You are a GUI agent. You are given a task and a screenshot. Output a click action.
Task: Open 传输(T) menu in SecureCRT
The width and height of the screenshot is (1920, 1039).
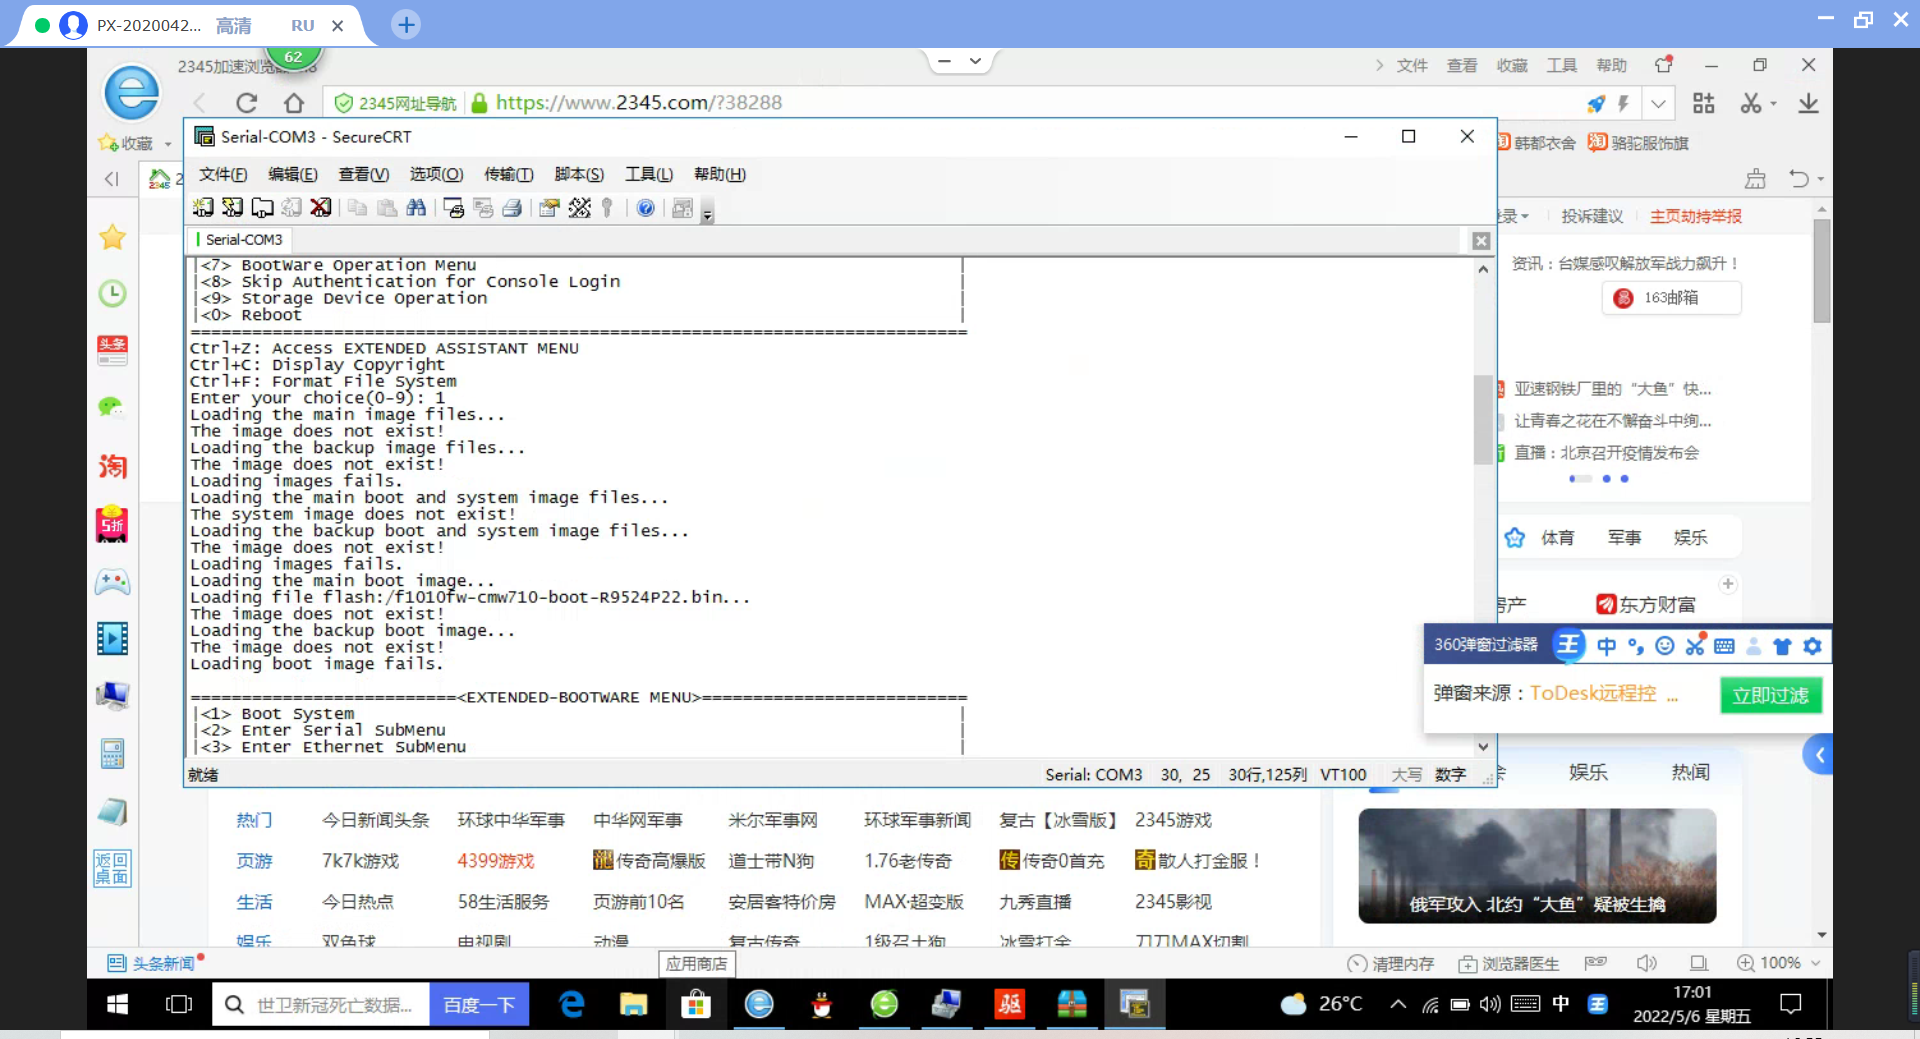pos(508,174)
